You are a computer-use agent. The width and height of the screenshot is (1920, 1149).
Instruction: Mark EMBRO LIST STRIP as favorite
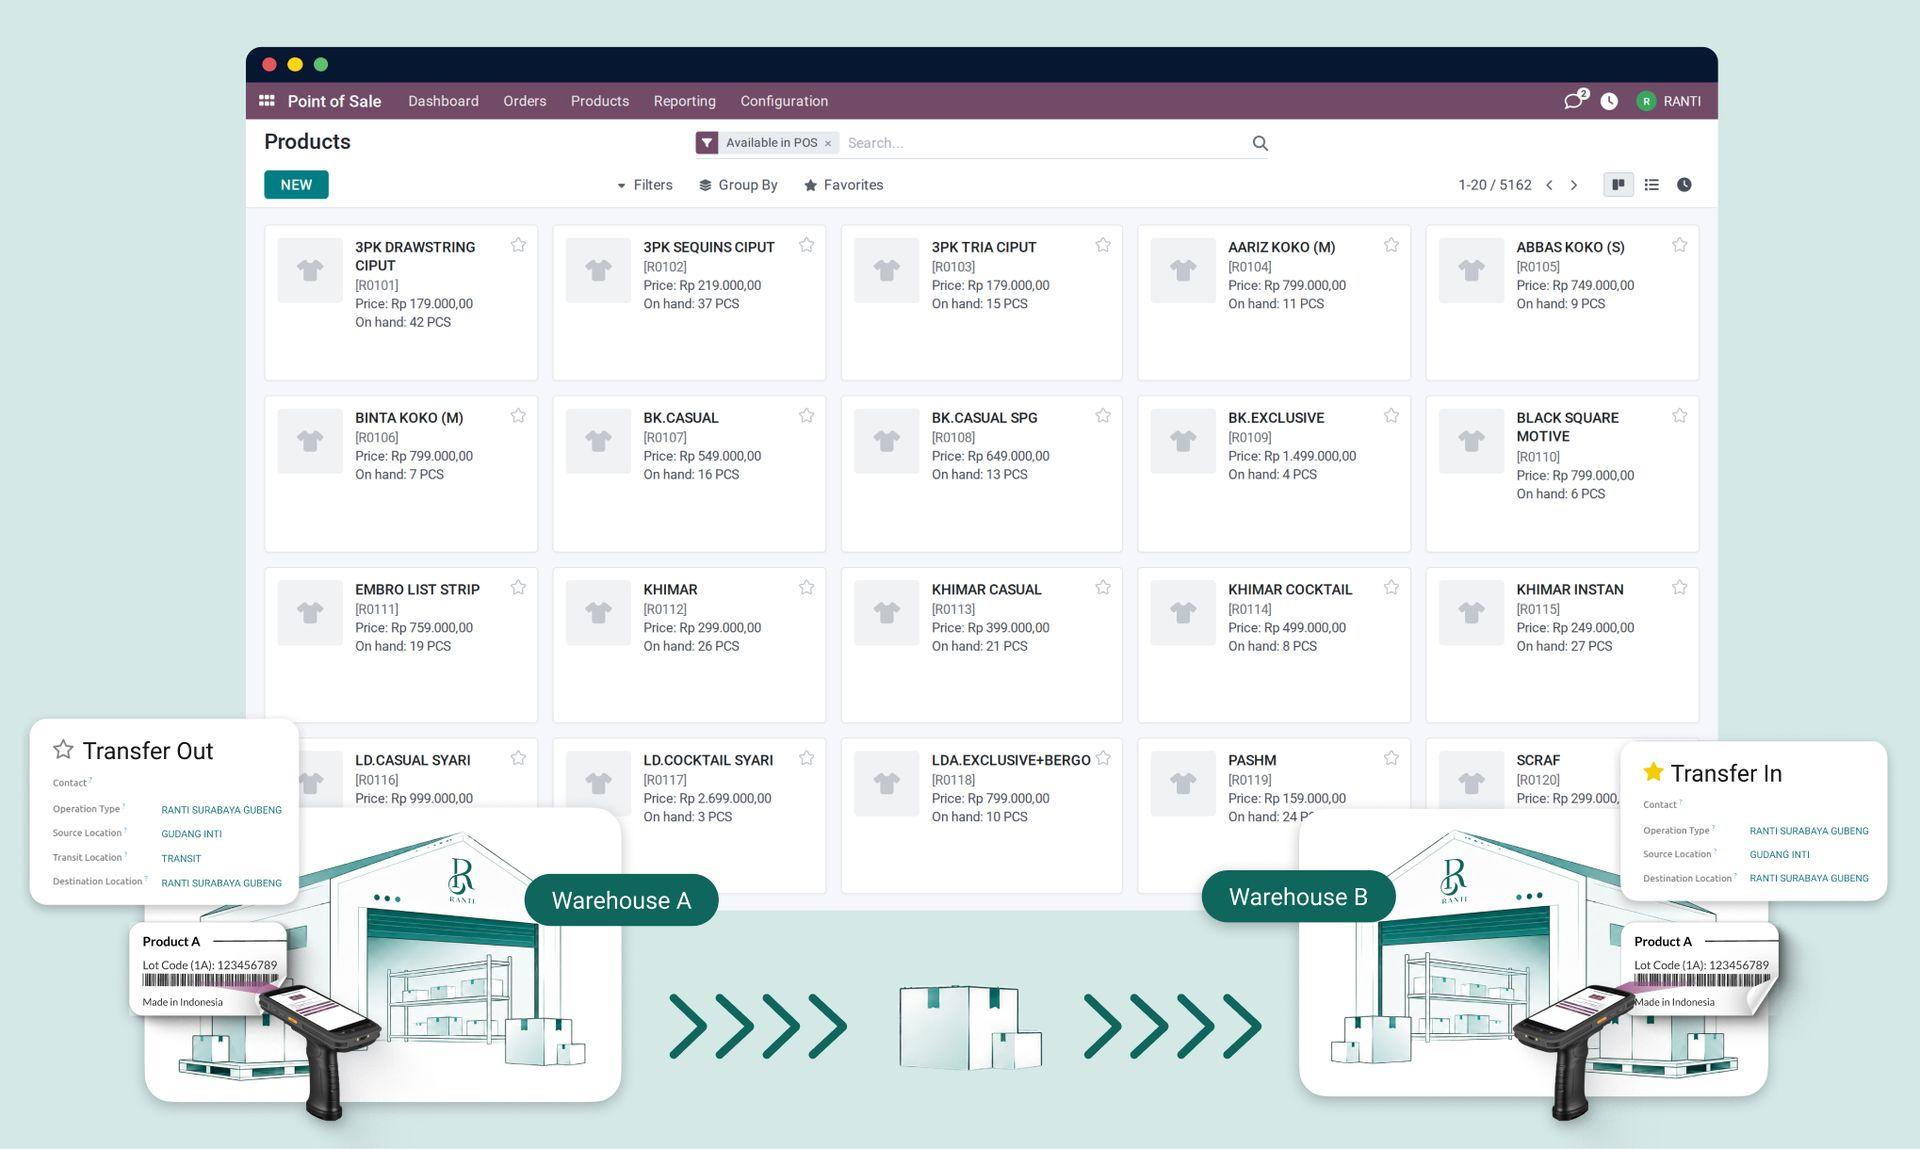point(518,588)
